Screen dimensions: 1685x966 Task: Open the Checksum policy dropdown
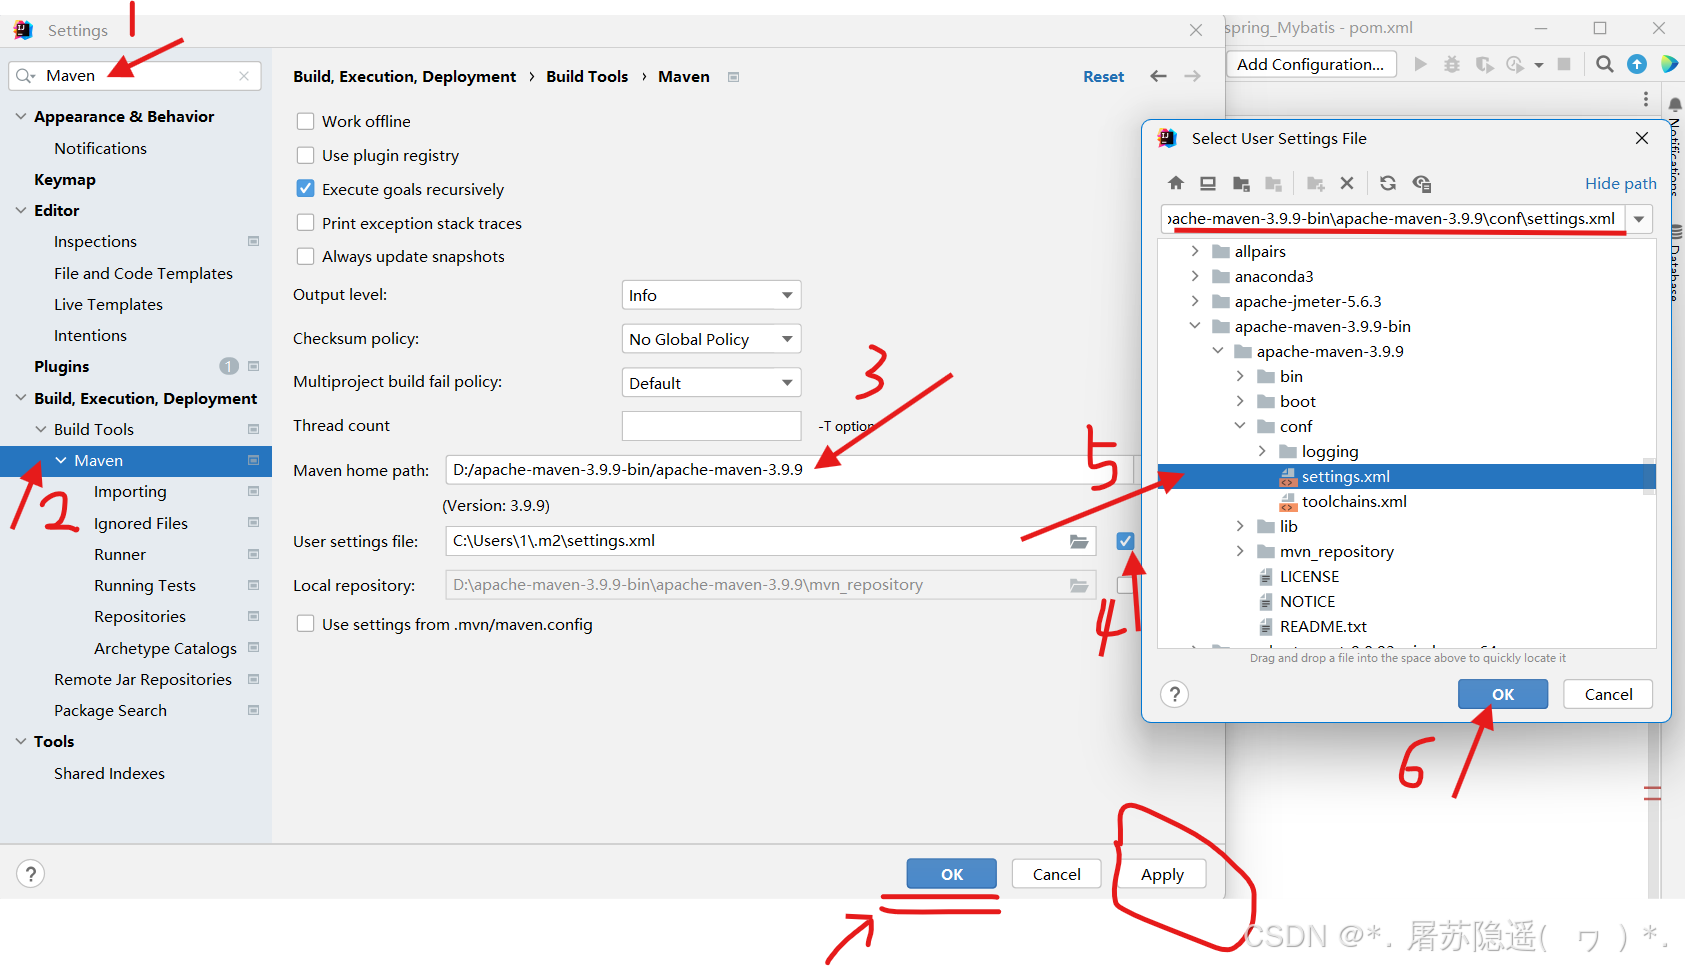pos(711,339)
